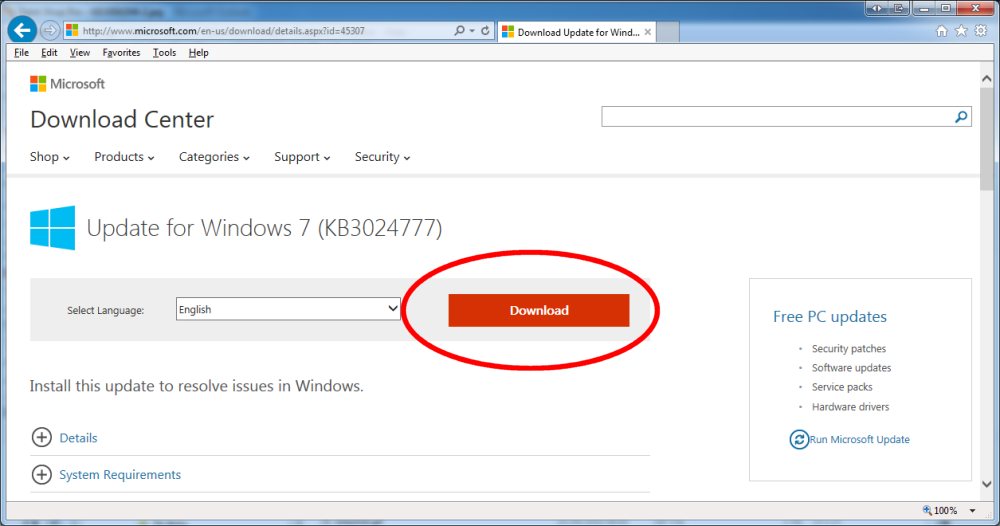Click the search magnifier in address bar
This screenshot has height=526, width=1000.
[459, 31]
